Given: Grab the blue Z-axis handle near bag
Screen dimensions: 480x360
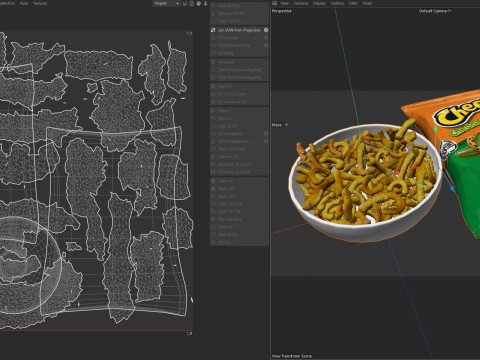Looking at the screenshot, I should click(452, 189).
